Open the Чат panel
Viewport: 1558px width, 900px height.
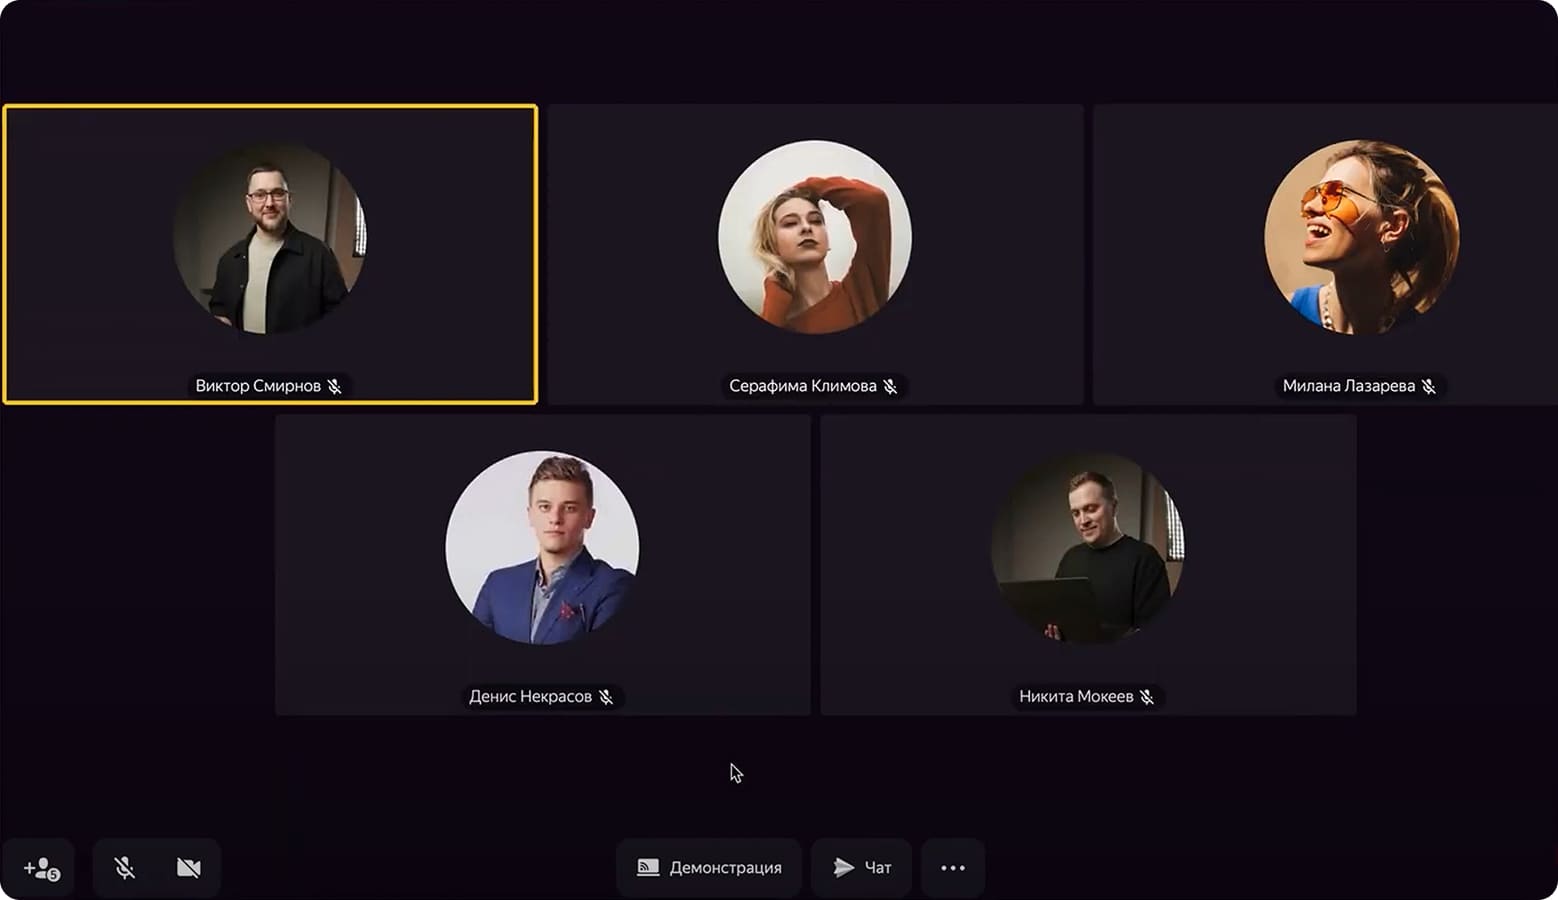click(861, 868)
